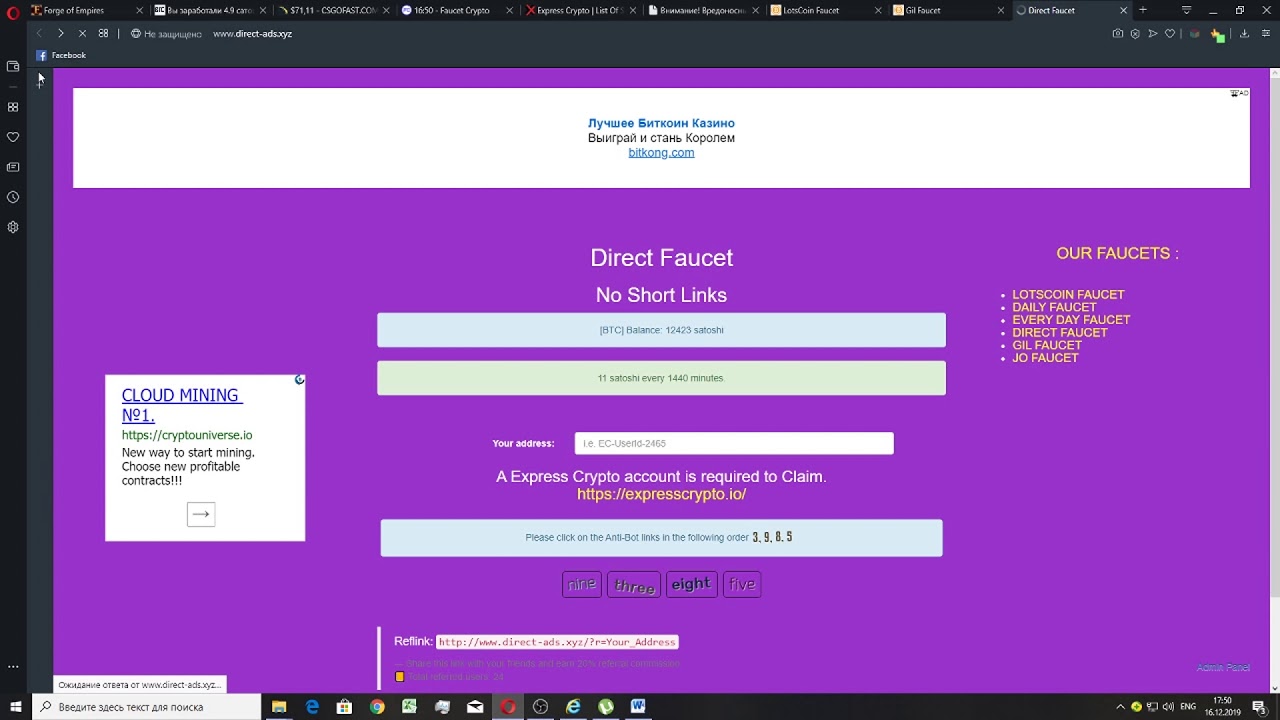This screenshot has height=720, width=1280.
Task: Open Speed Dial start page grid icon
Action: click(x=103, y=33)
